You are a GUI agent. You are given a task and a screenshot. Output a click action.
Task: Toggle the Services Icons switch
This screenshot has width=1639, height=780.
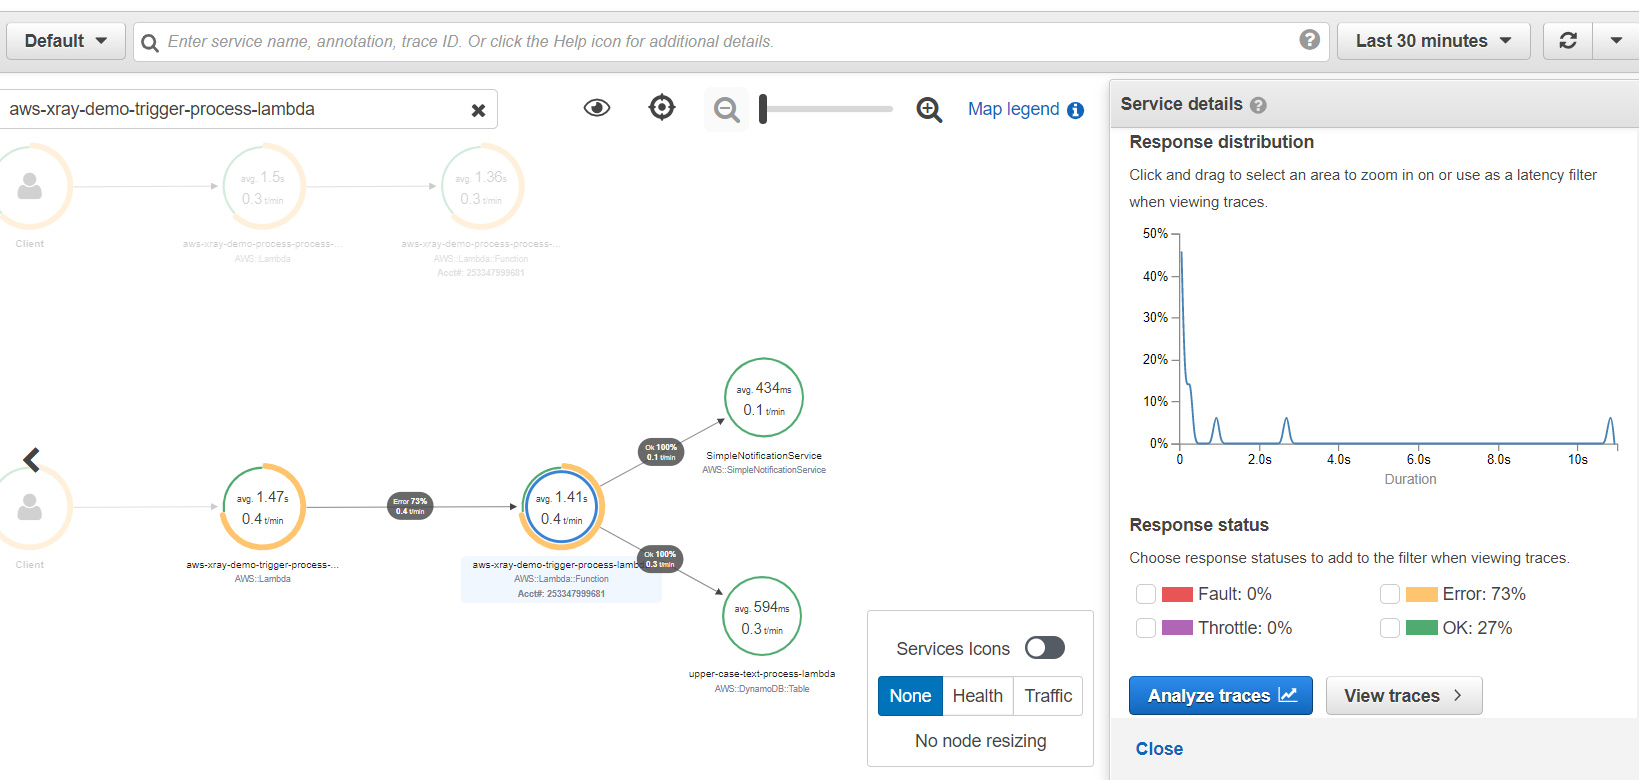[x=1045, y=648]
